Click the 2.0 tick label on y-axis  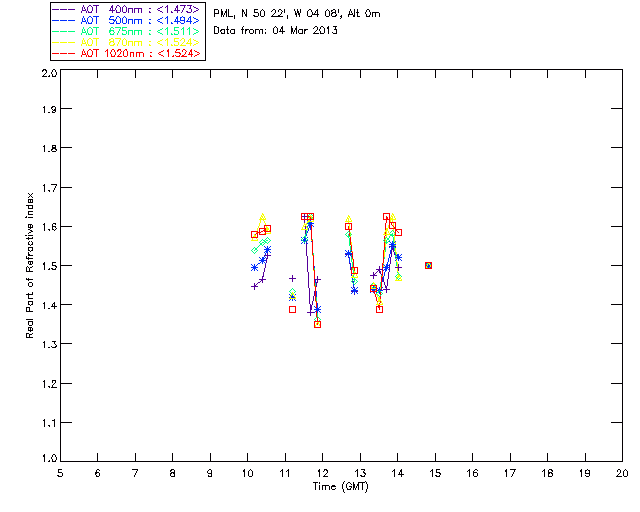[x=46, y=74]
